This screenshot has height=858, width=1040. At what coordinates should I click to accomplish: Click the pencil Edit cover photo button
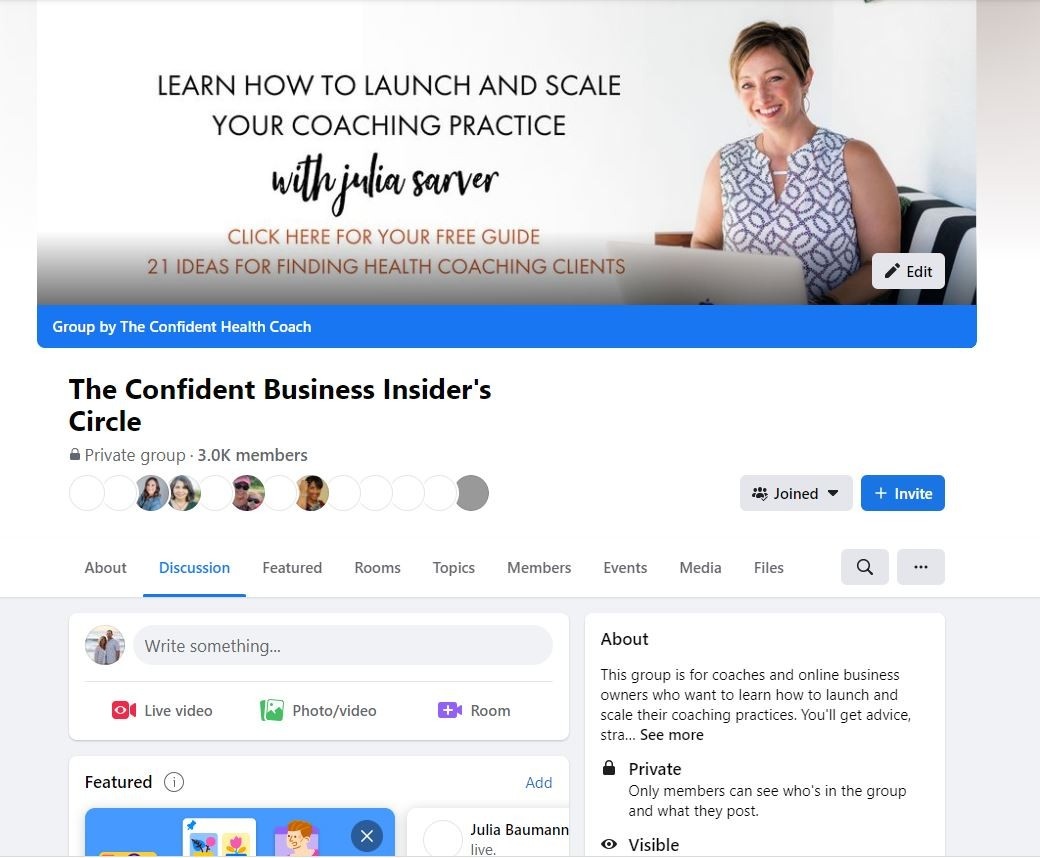coord(908,271)
